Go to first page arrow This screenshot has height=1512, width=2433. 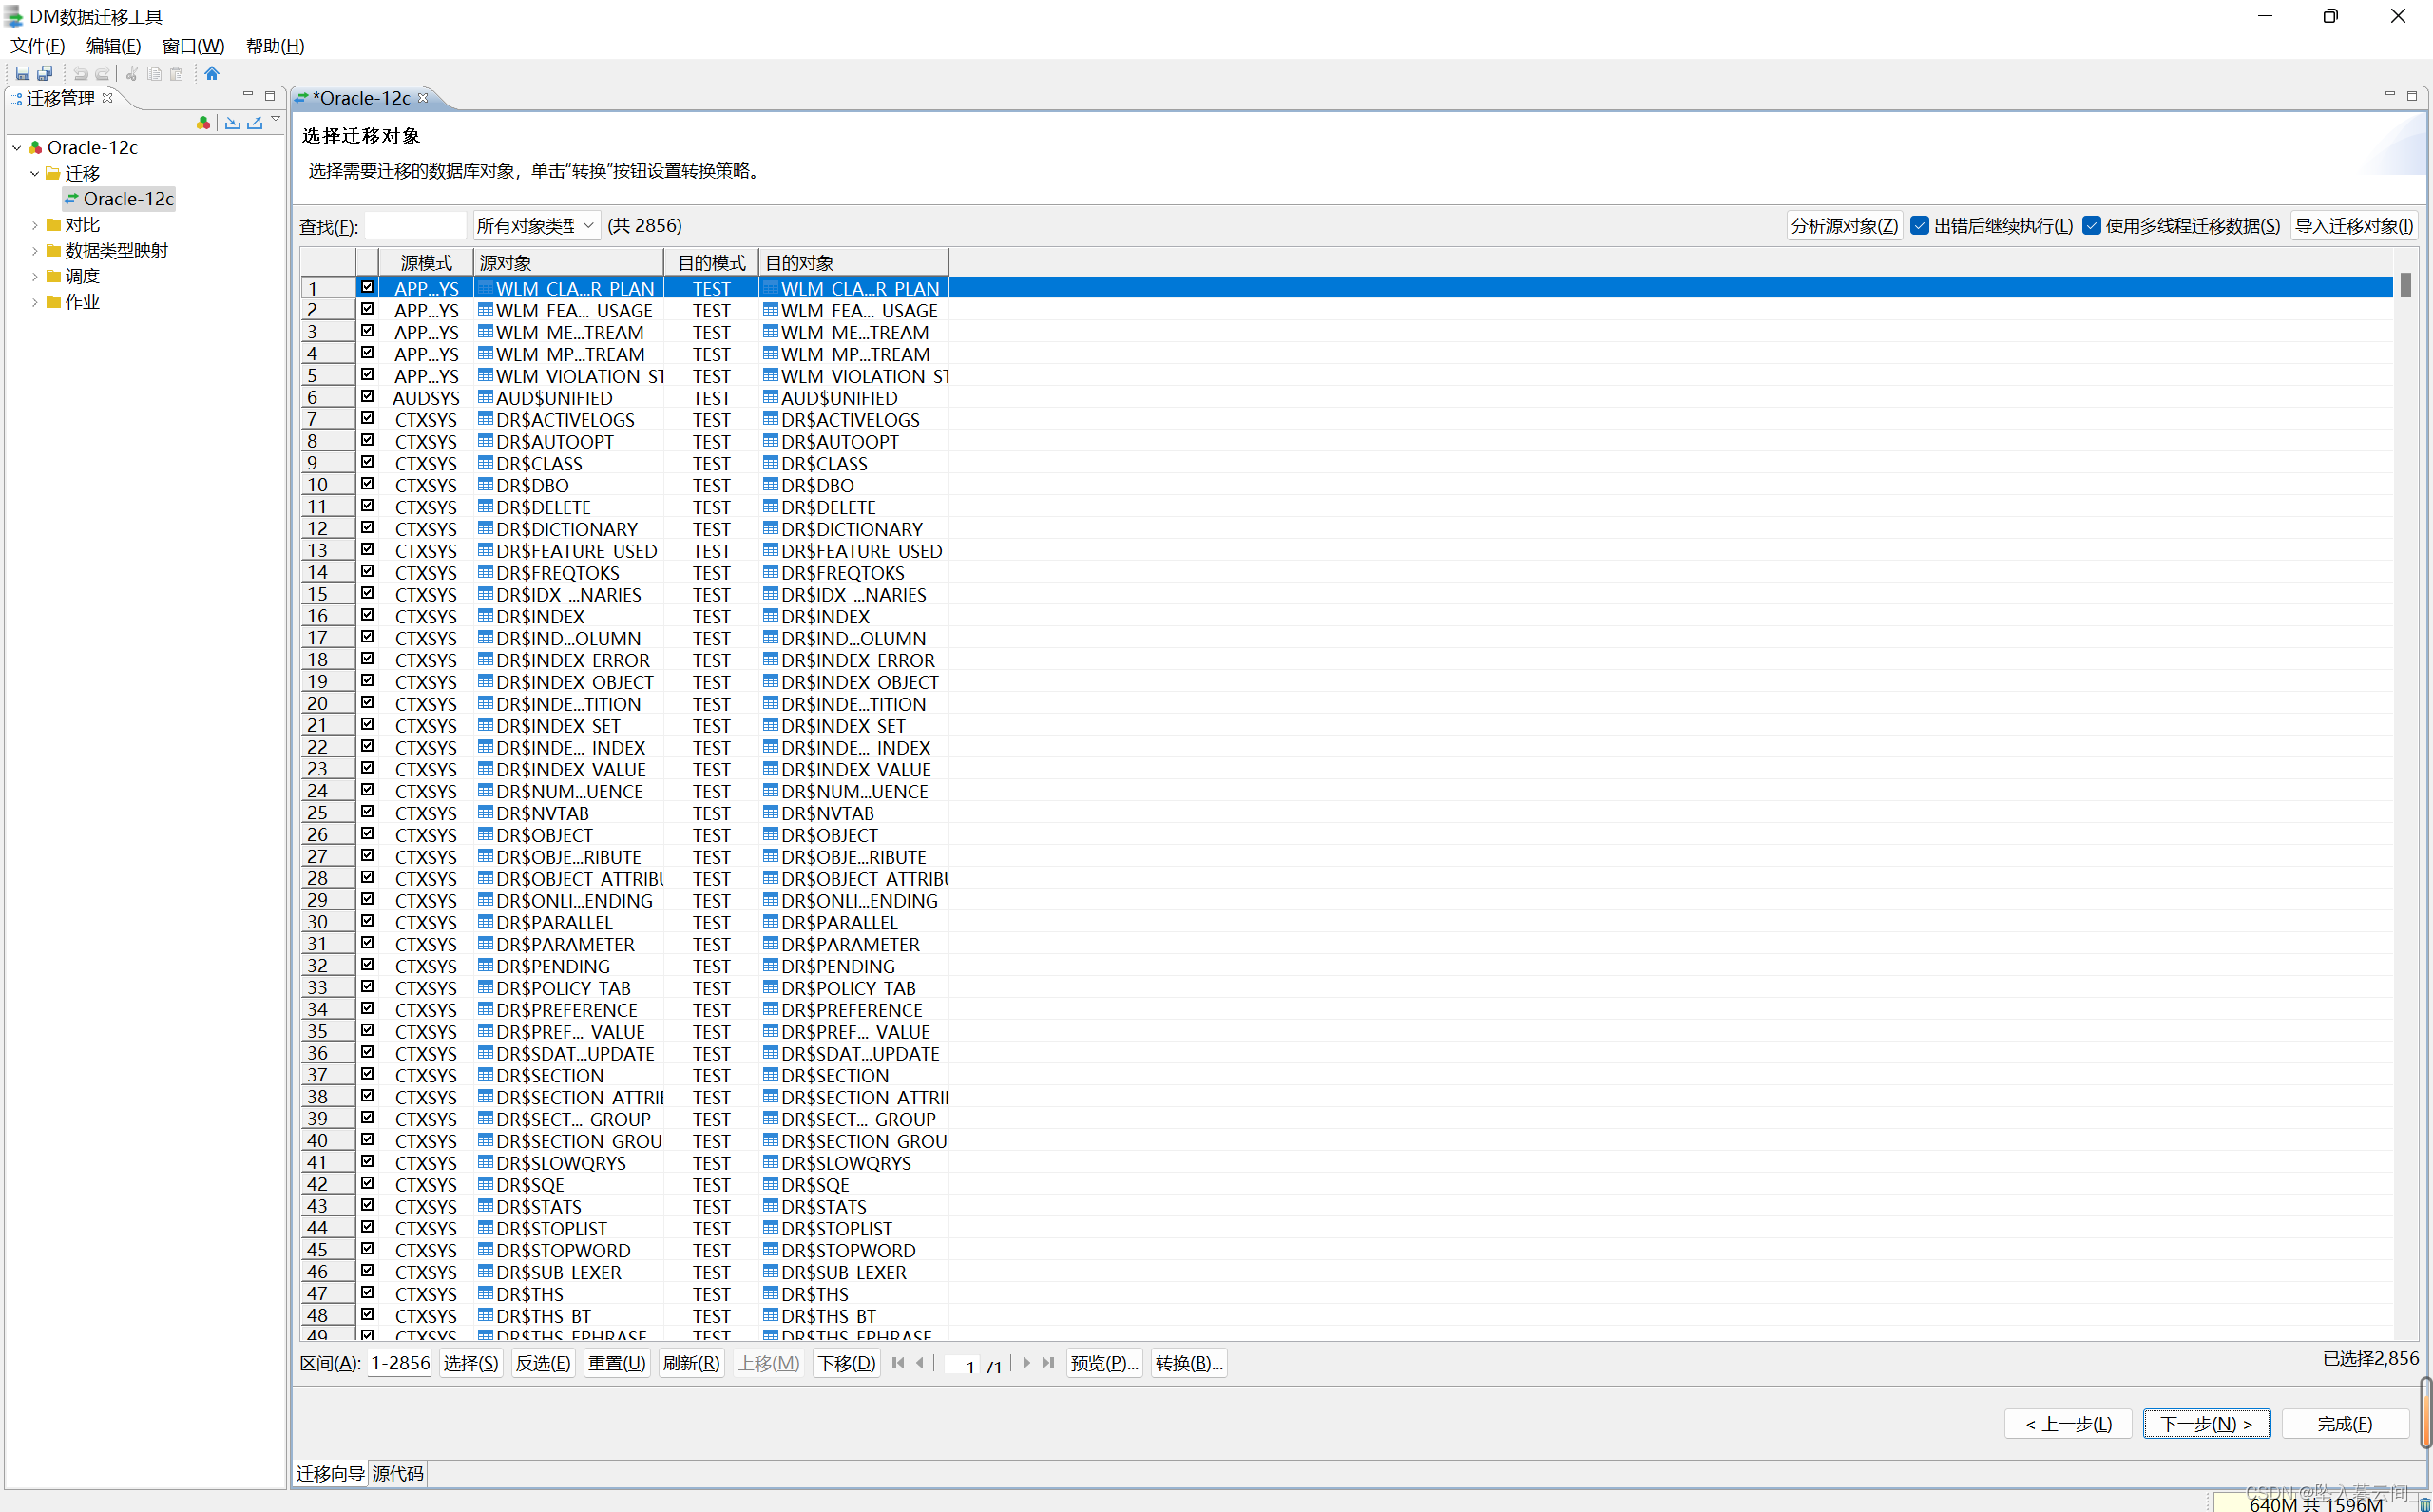pos(898,1362)
